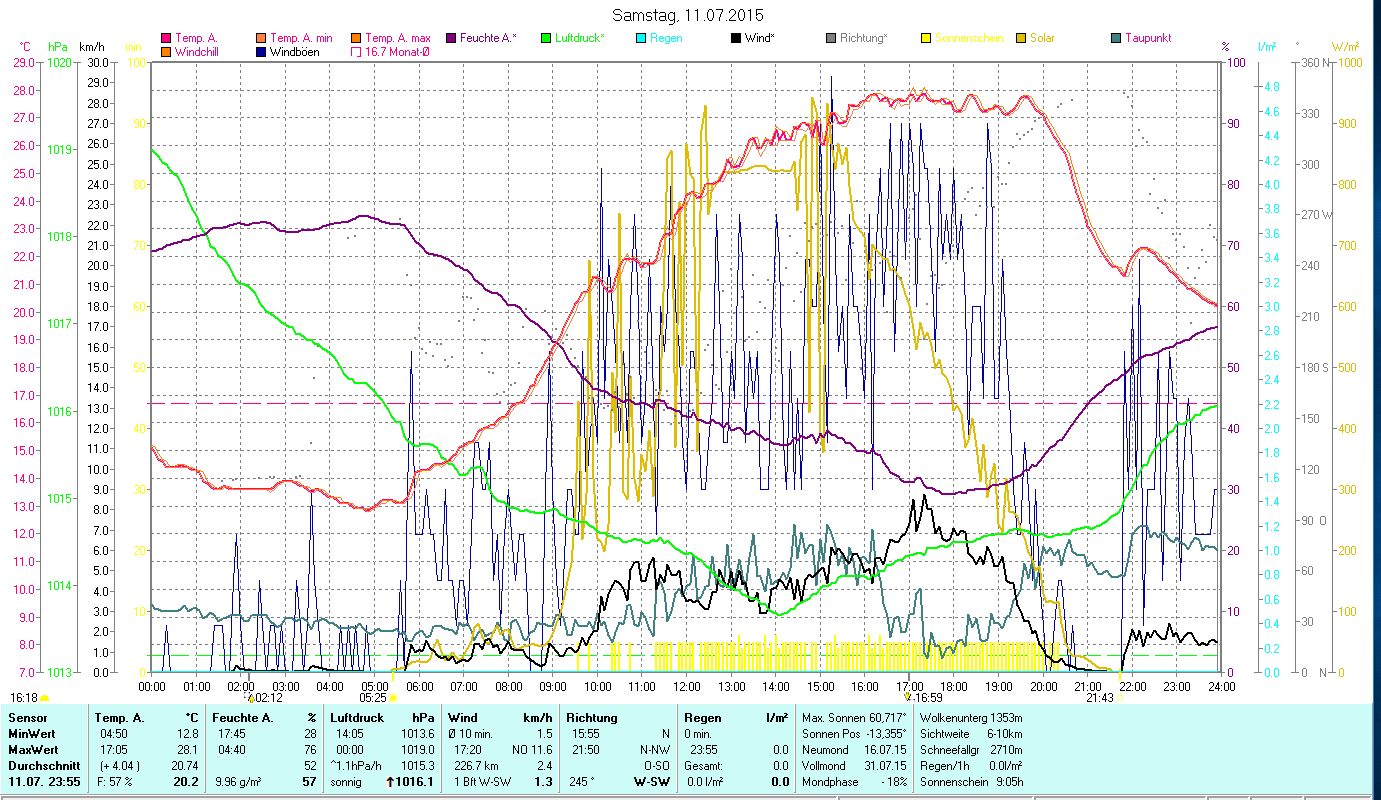The width and height of the screenshot is (1381, 800).
Task: Click the rising pressure arrow beside 1016.1
Action: (x=389, y=782)
